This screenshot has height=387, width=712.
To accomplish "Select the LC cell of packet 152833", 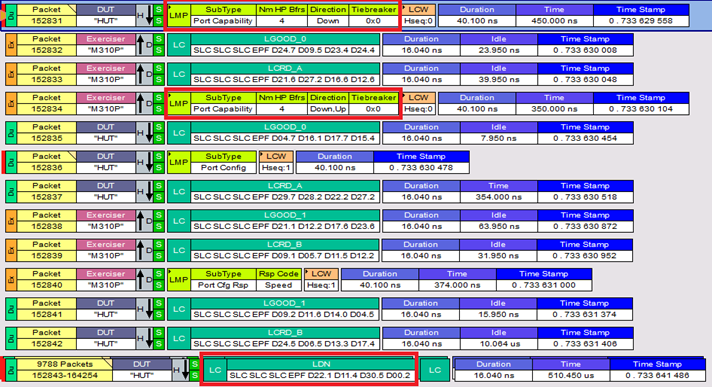I will [x=179, y=74].
